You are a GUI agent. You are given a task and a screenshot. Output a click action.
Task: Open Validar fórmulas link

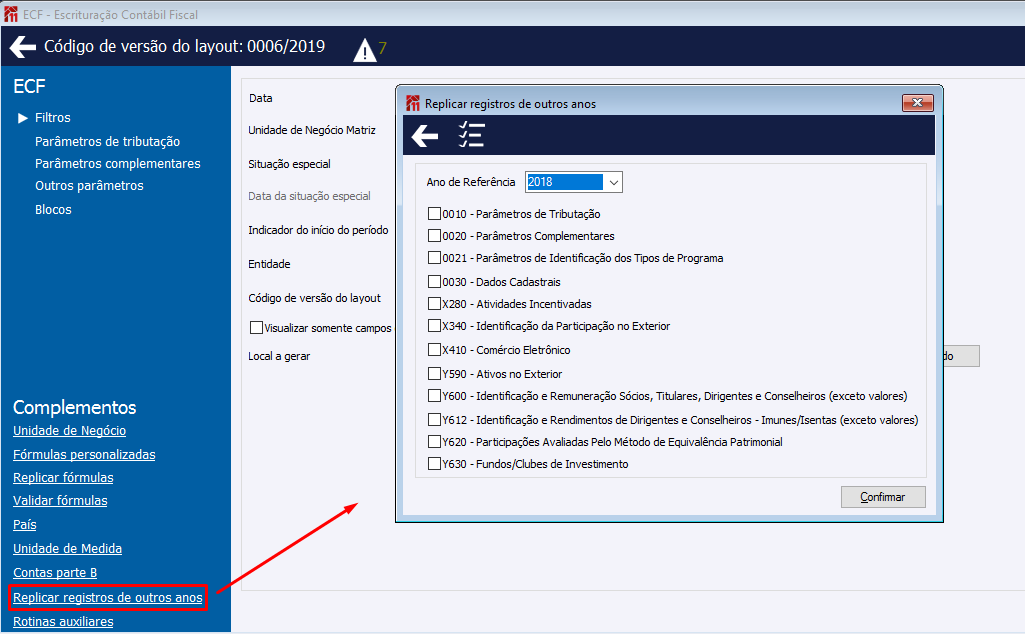(60, 501)
